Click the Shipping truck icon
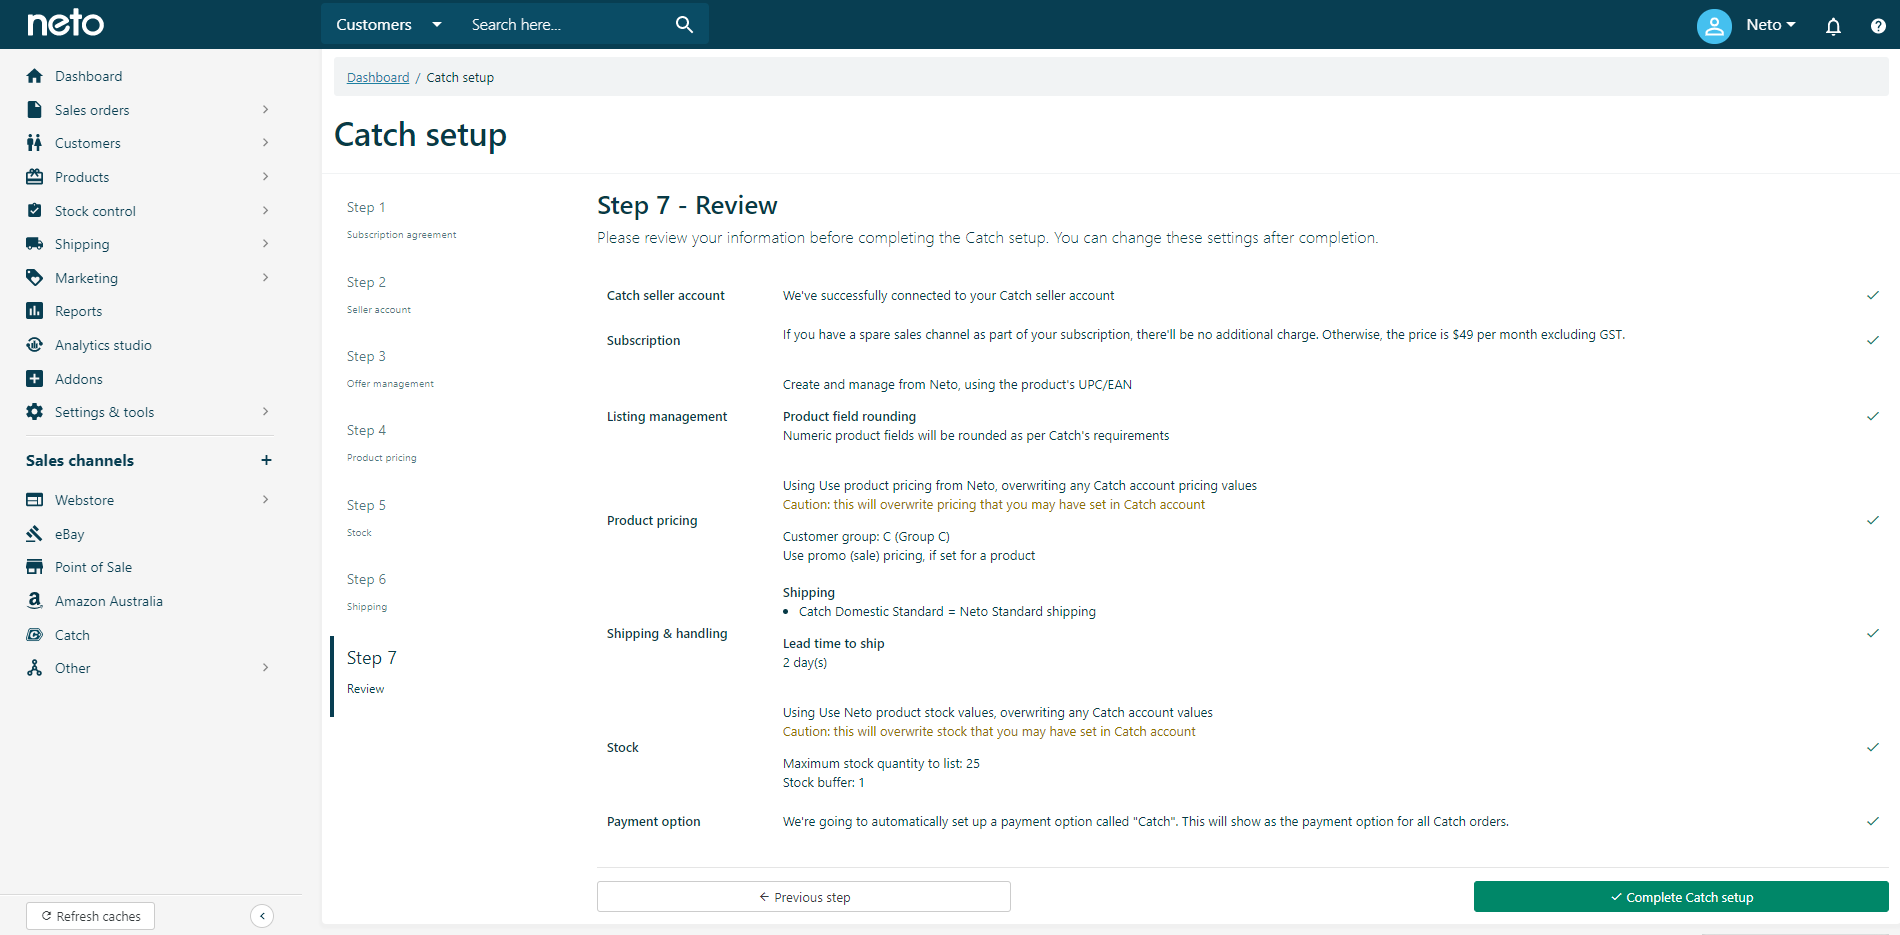 [35, 244]
